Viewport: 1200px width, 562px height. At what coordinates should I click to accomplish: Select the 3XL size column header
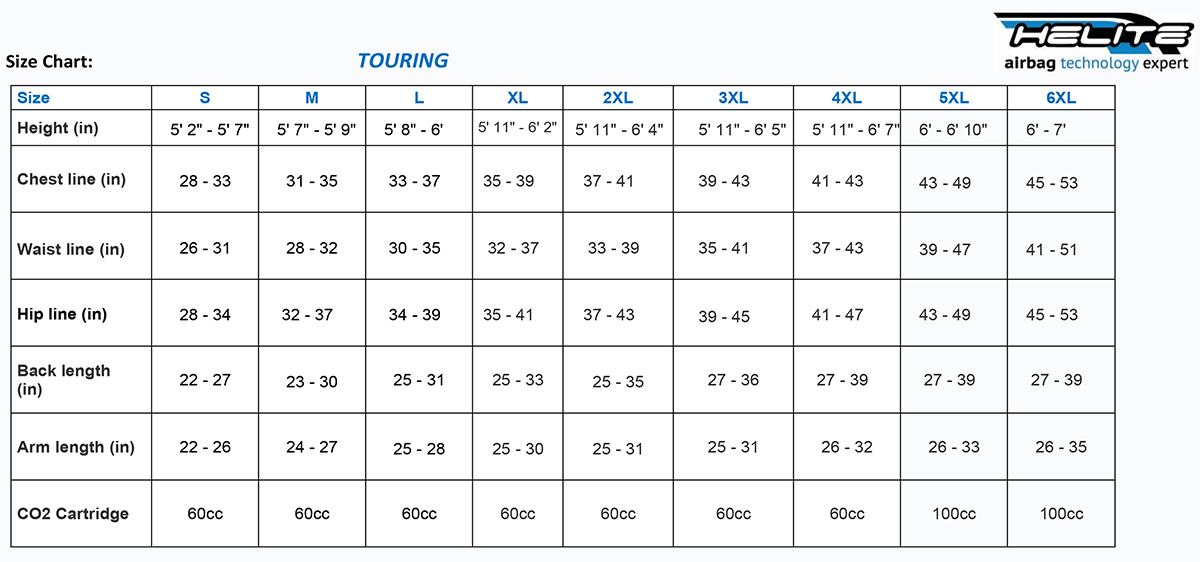[733, 98]
